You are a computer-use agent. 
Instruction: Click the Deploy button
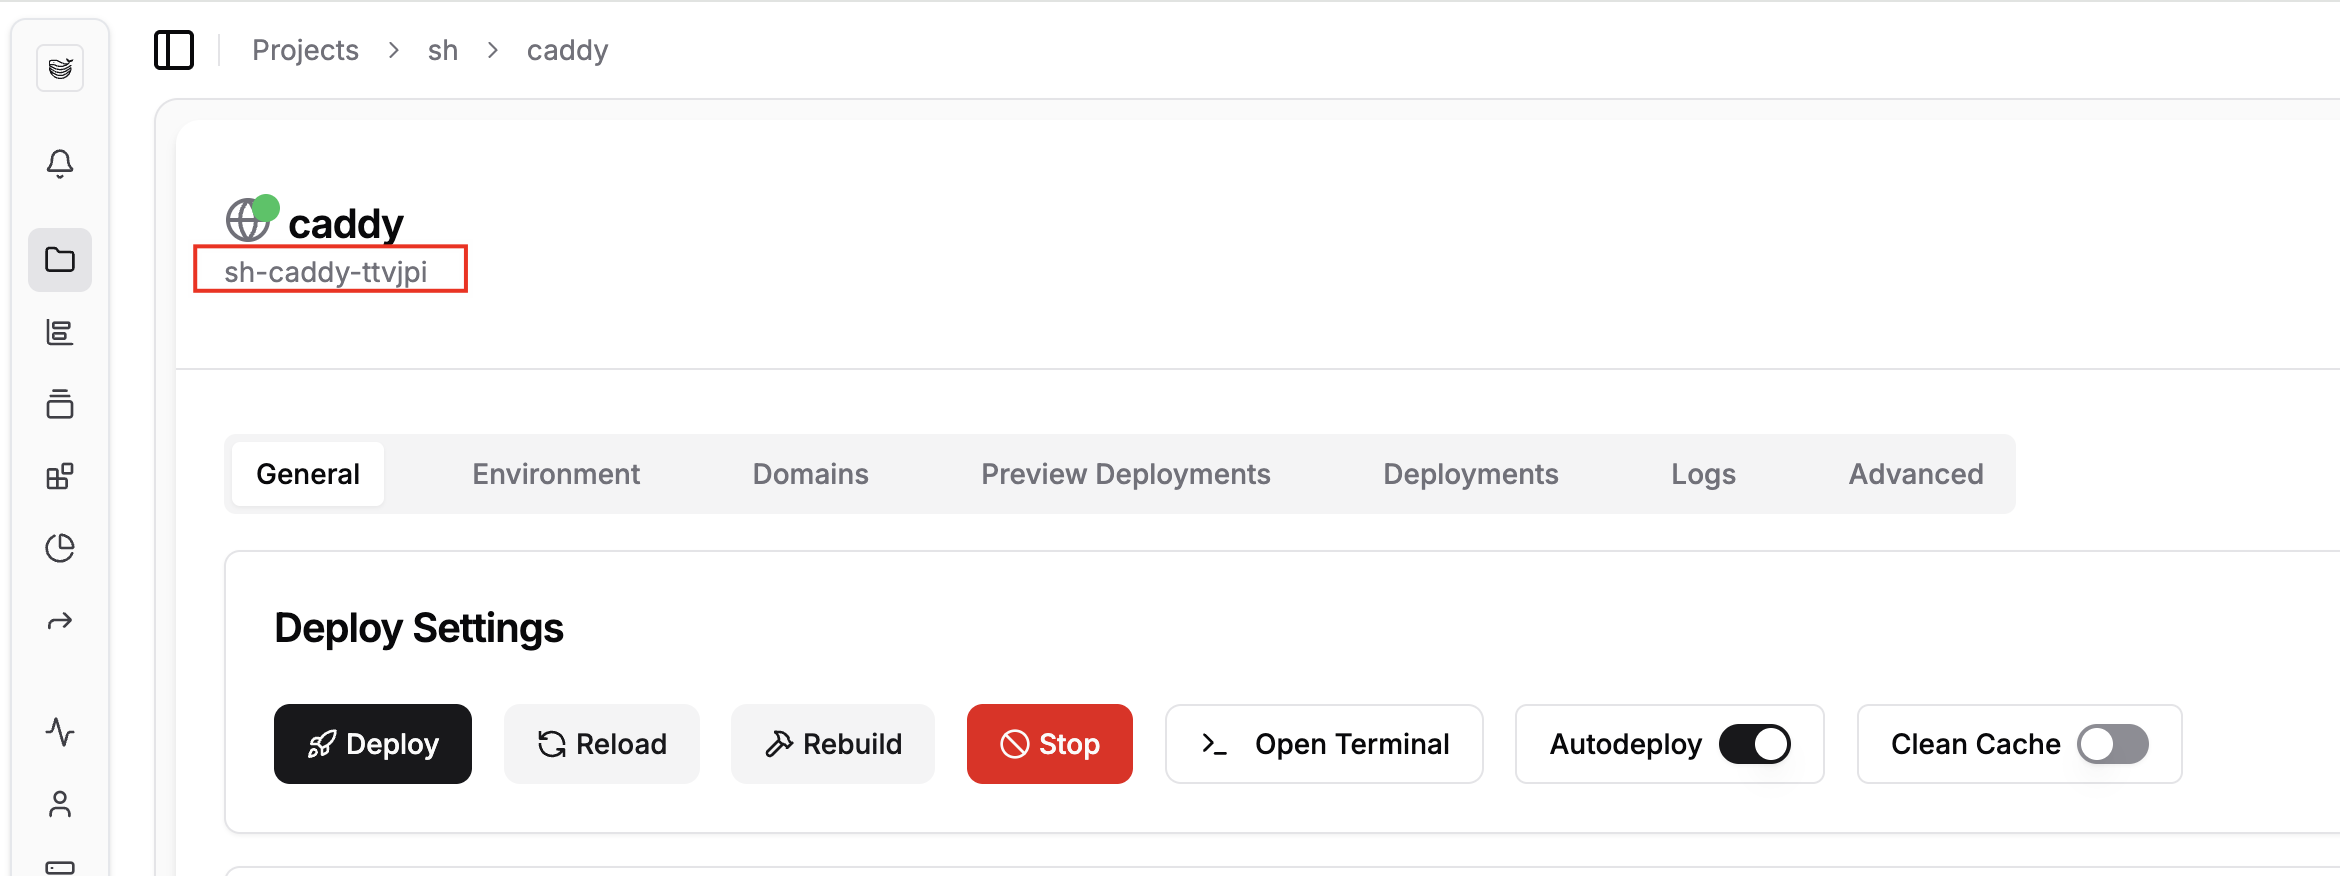(373, 744)
